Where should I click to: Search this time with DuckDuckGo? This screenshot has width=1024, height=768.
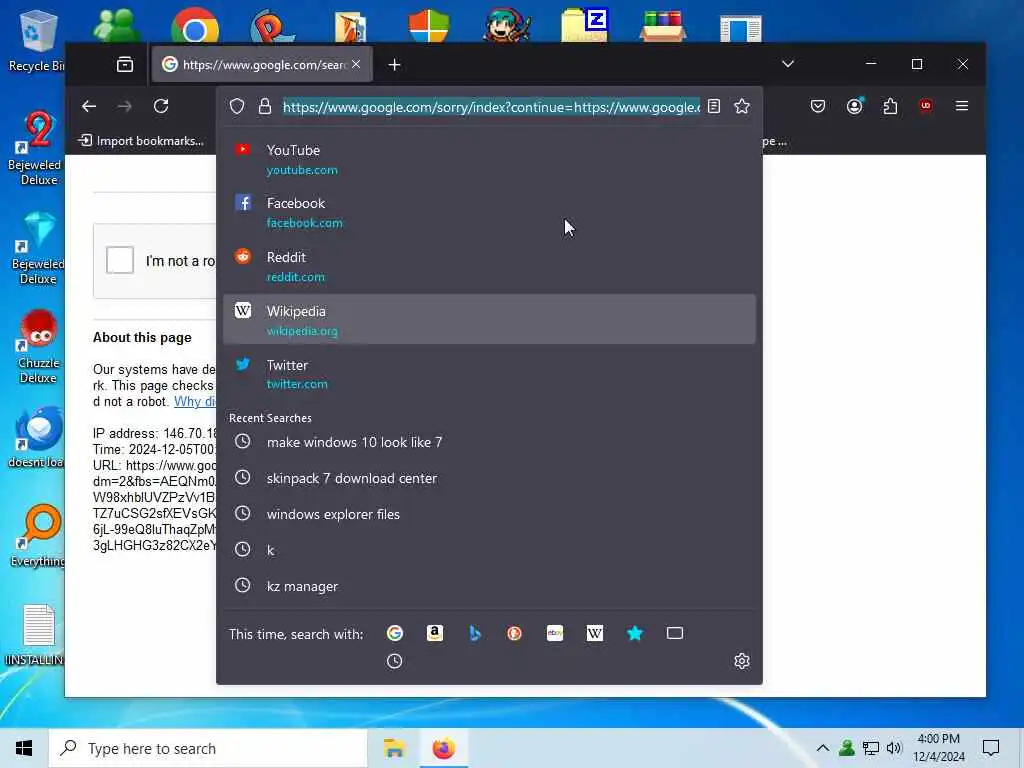click(515, 633)
